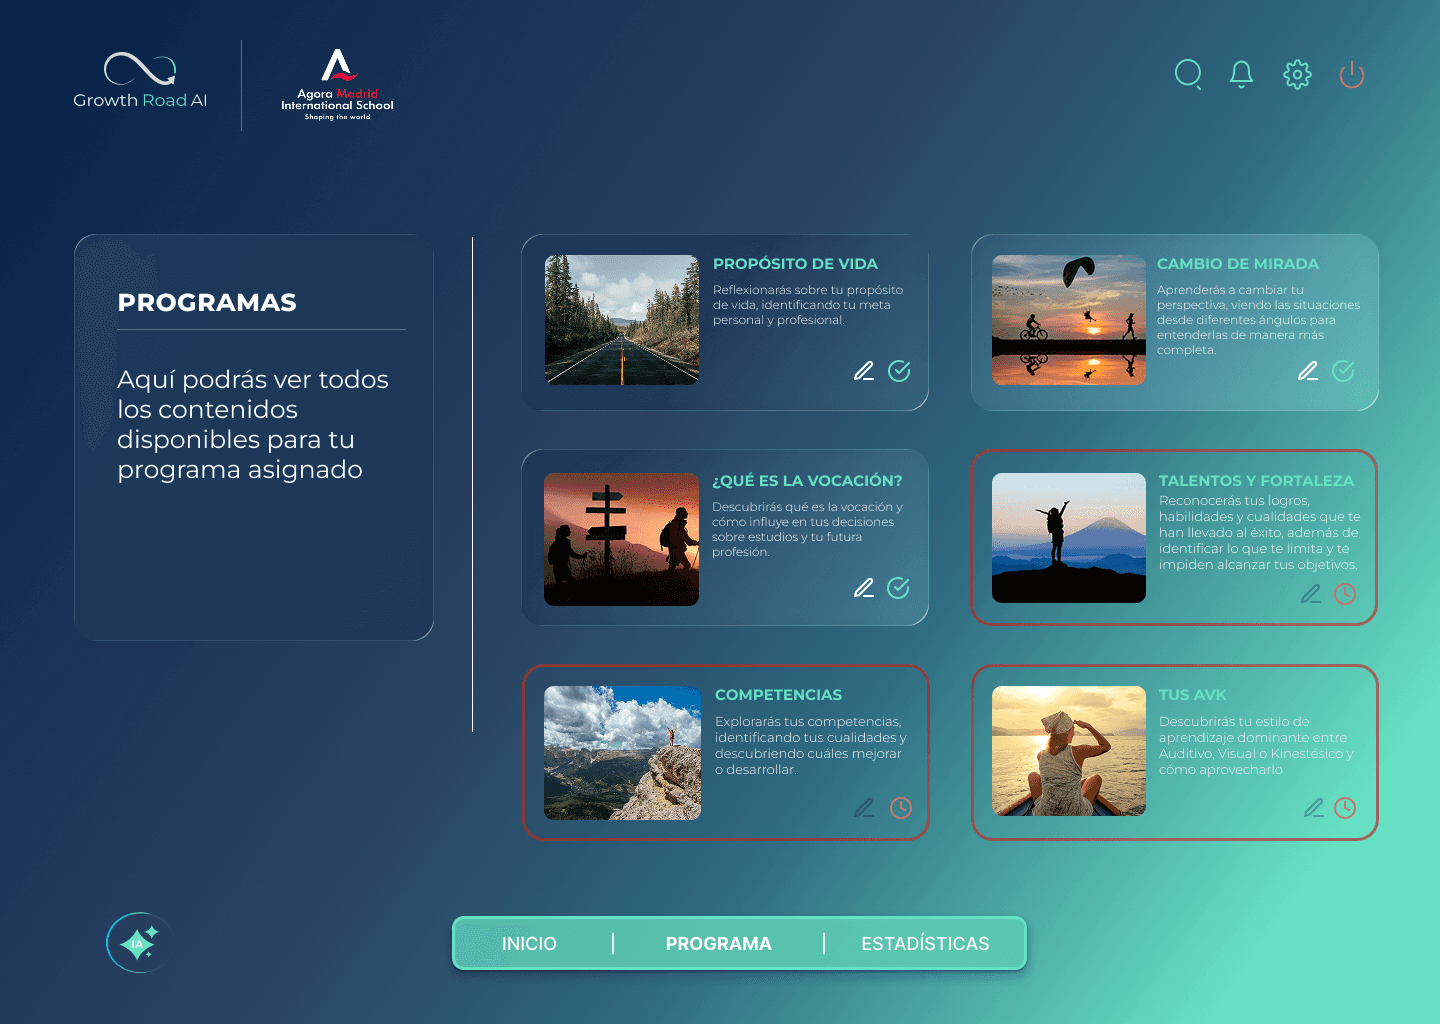
Task: Go to the INICIO tab
Action: point(529,944)
